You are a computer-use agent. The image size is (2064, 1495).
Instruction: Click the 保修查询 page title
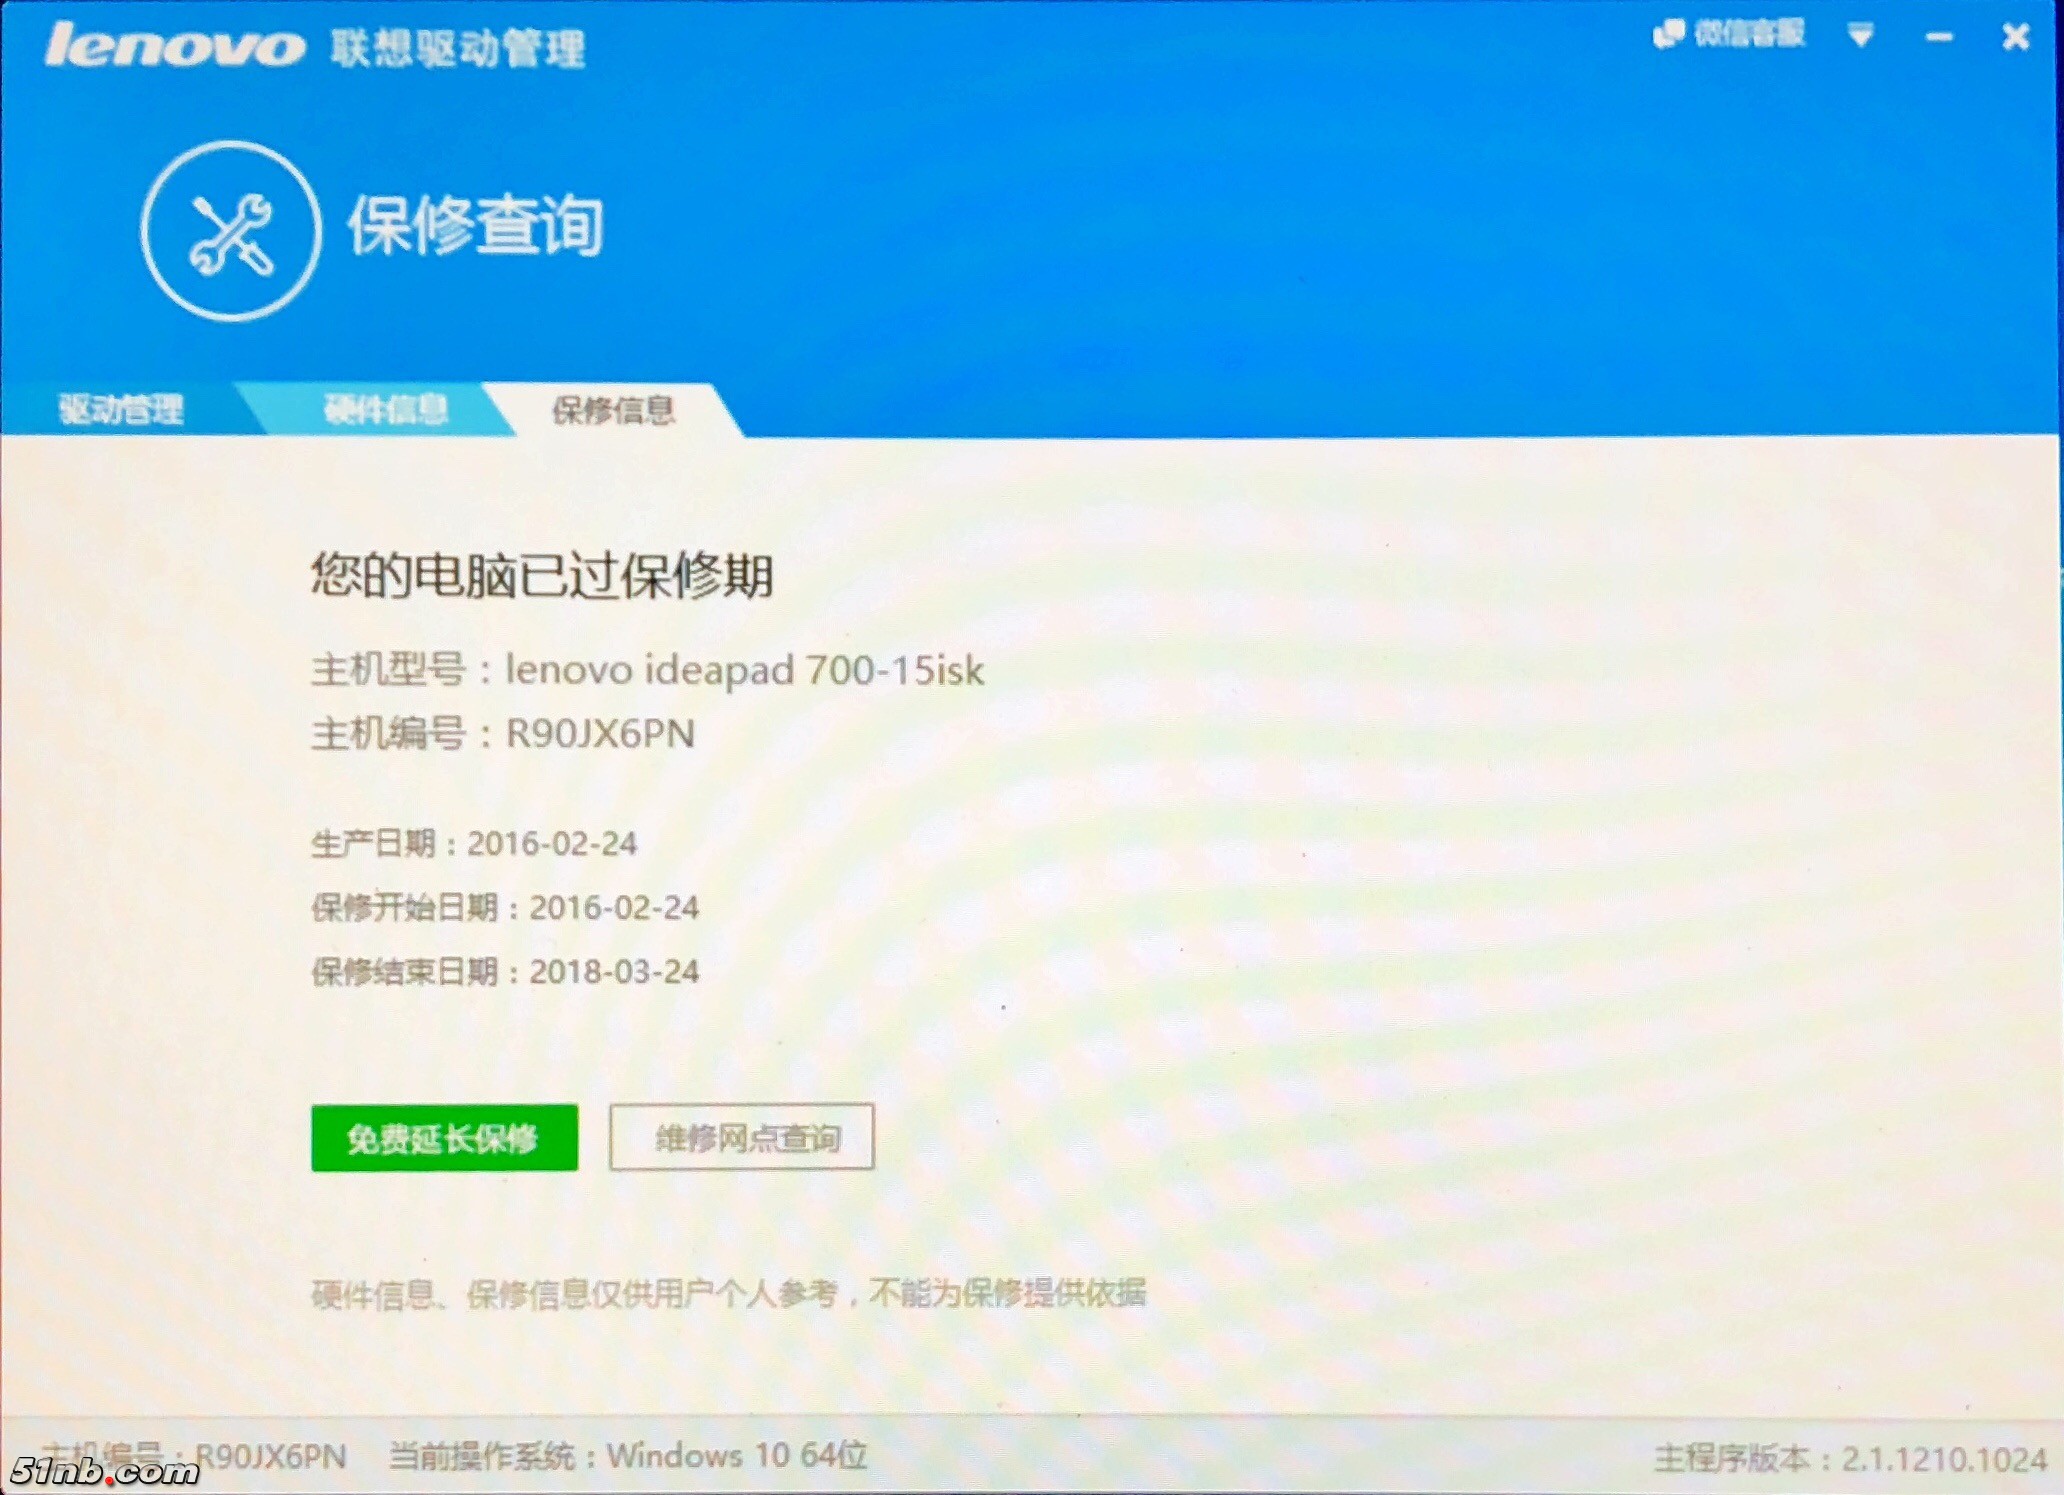475,225
